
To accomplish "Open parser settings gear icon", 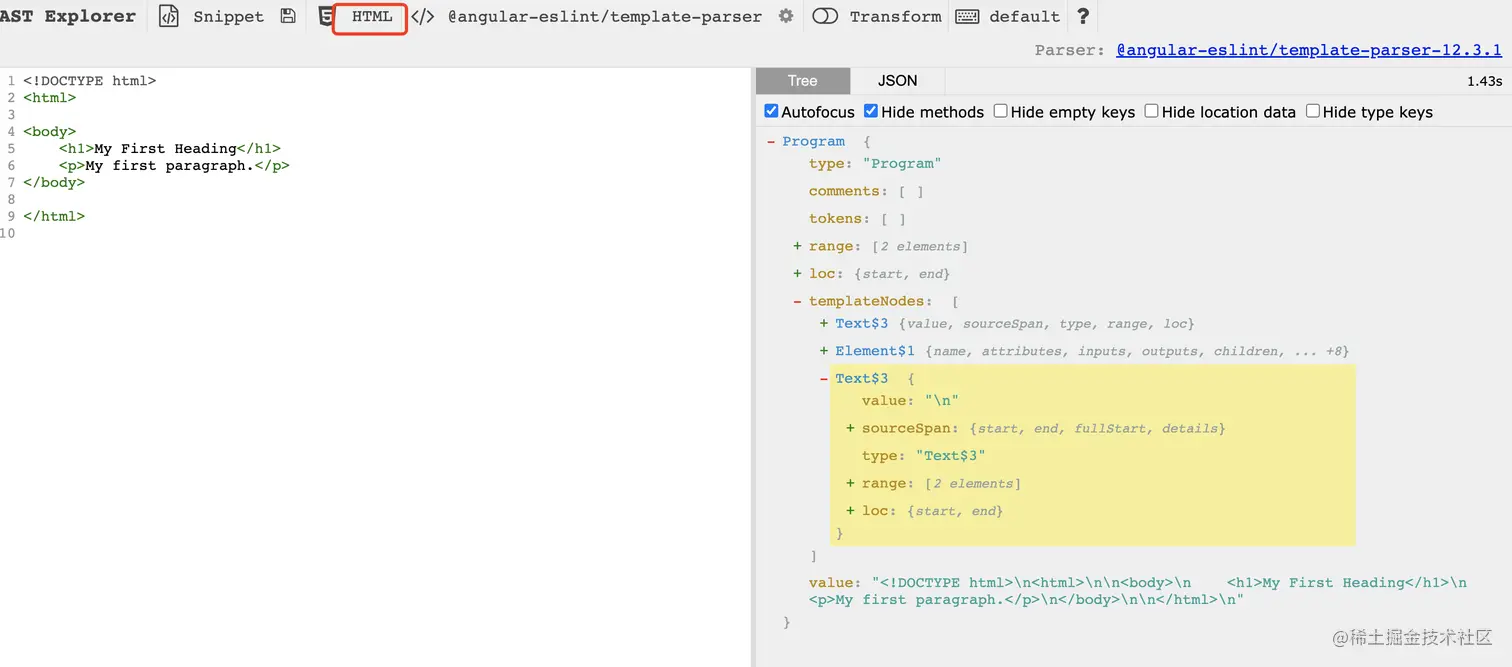I will (x=786, y=16).
